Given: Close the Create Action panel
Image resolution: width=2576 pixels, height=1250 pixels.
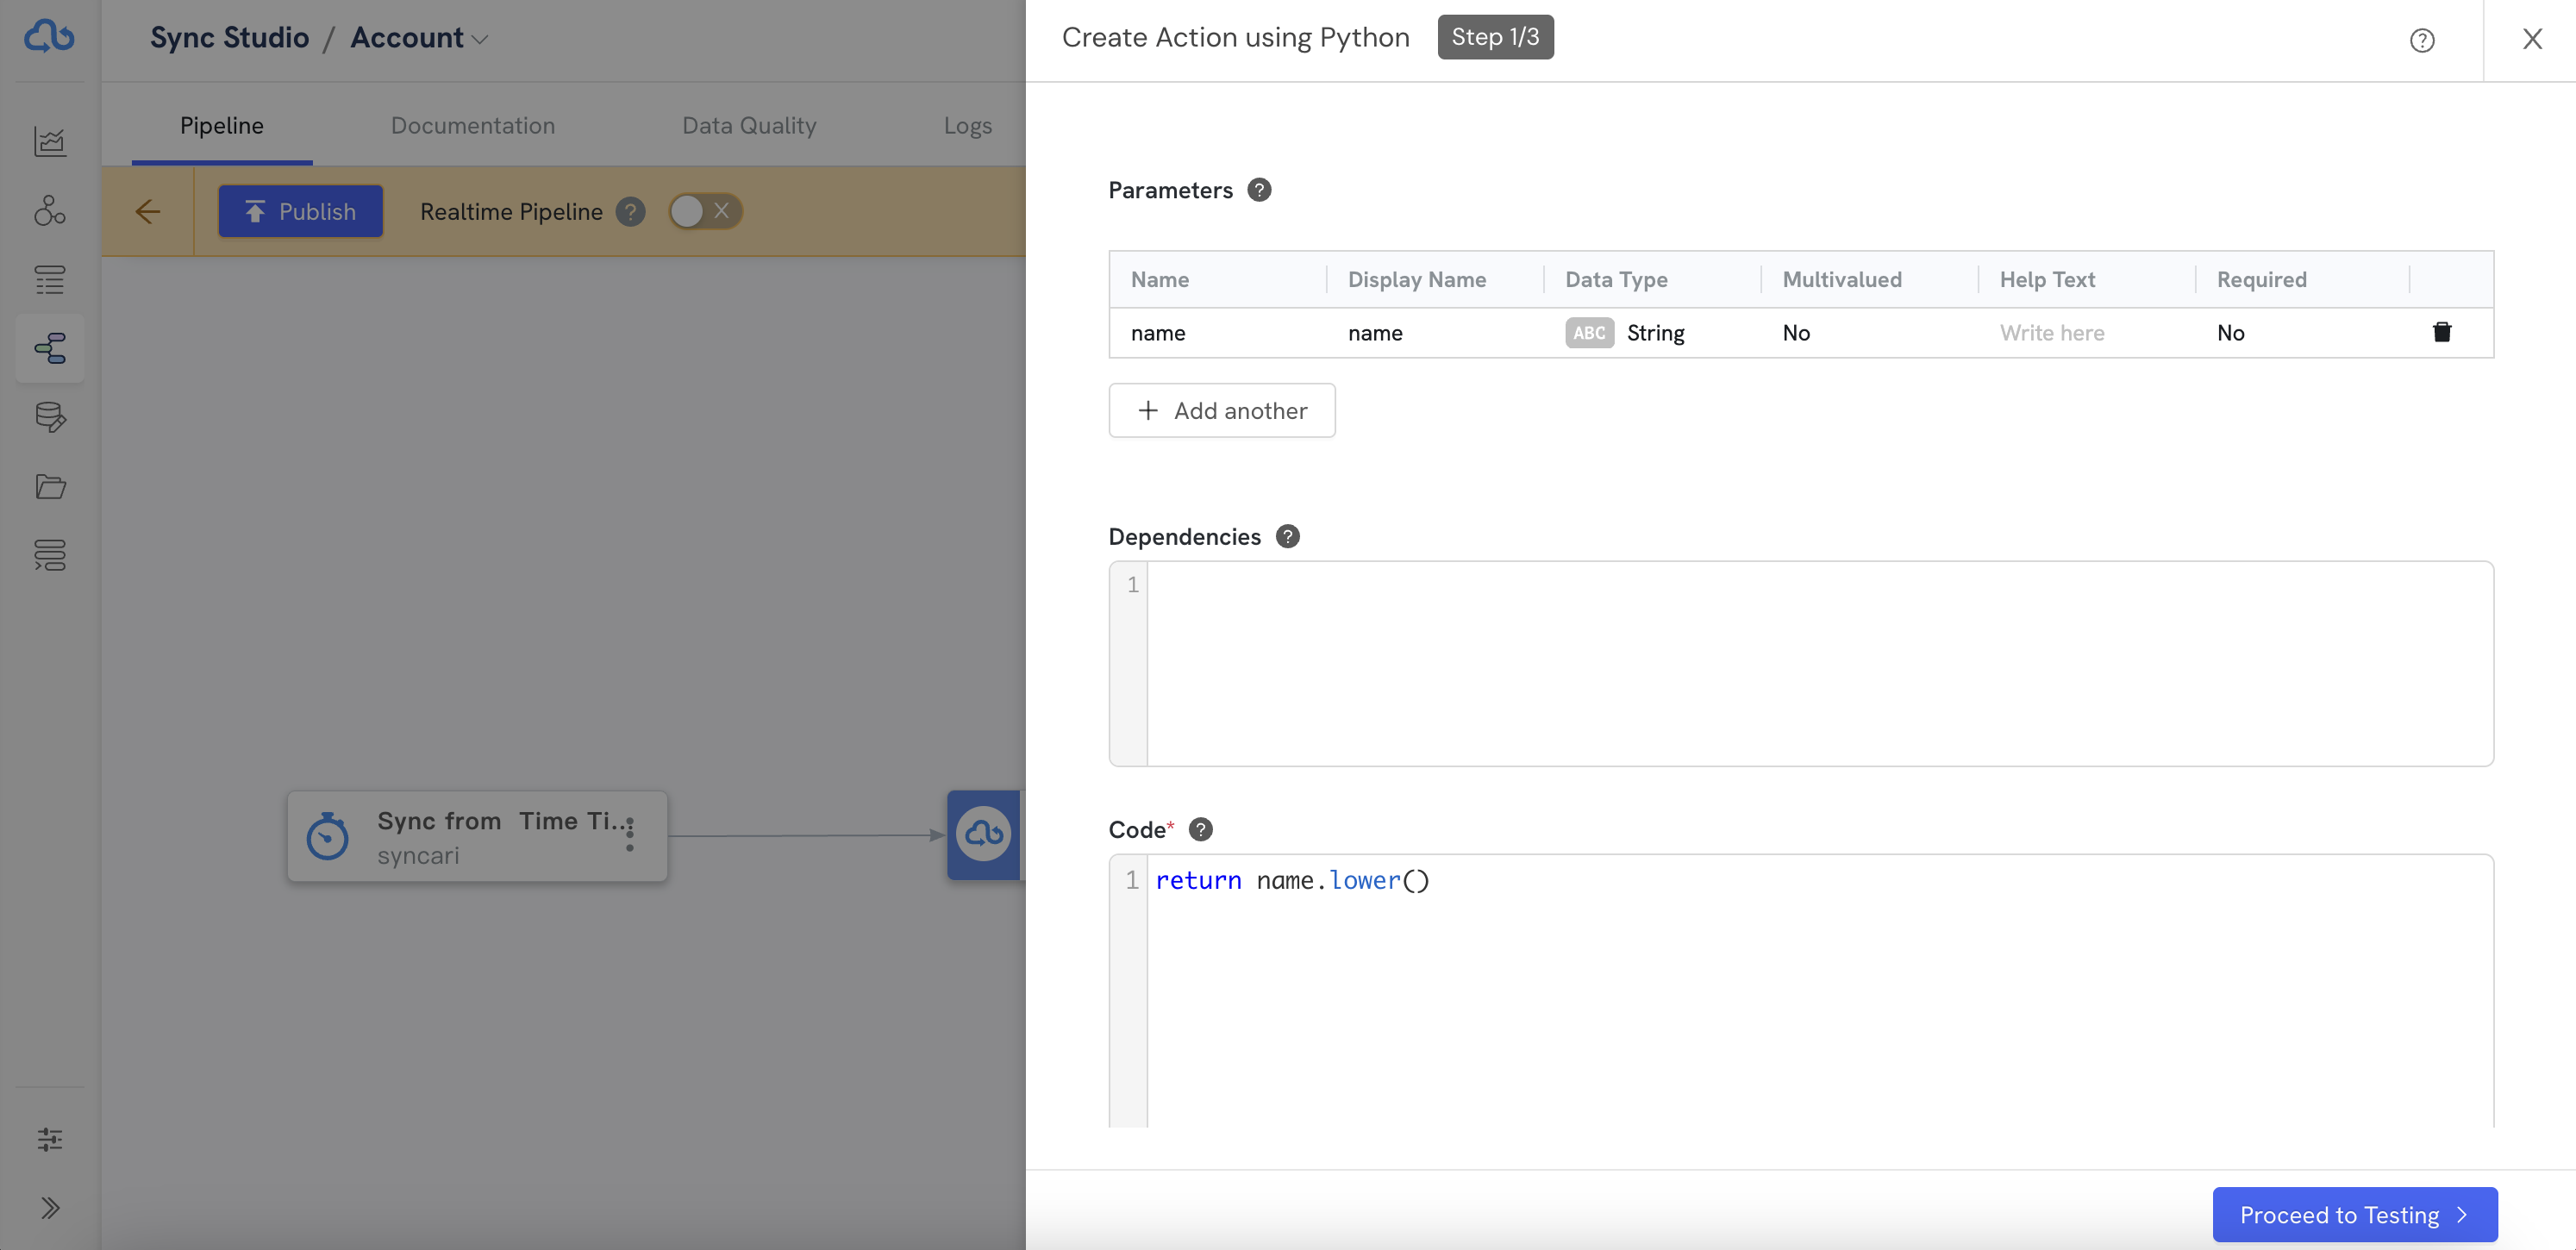Looking at the screenshot, I should pyautogui.click(x=2532, y=39).
